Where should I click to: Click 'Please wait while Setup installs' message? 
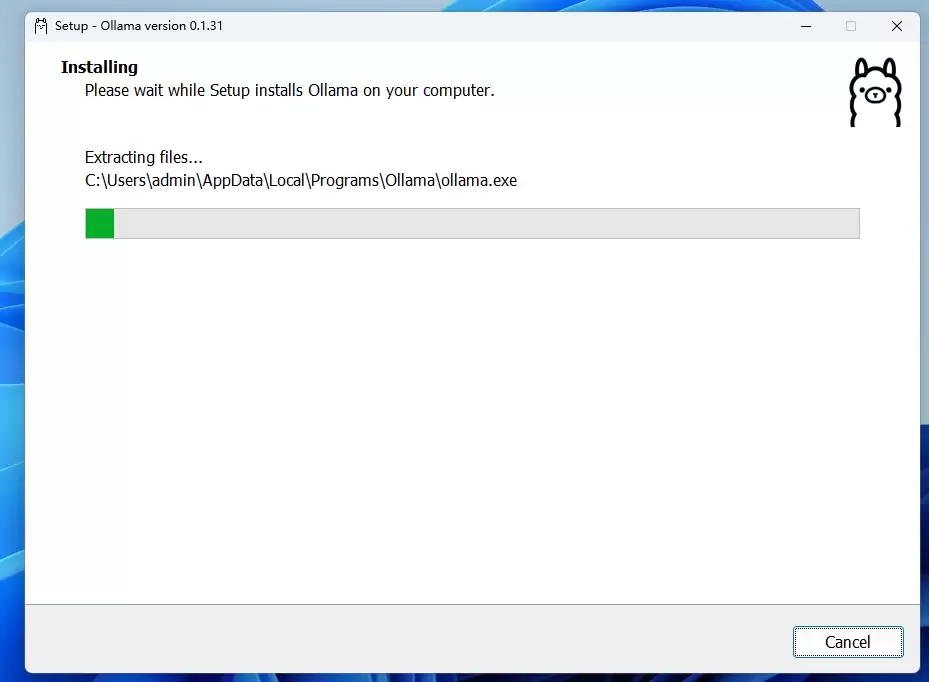point(289,90)
